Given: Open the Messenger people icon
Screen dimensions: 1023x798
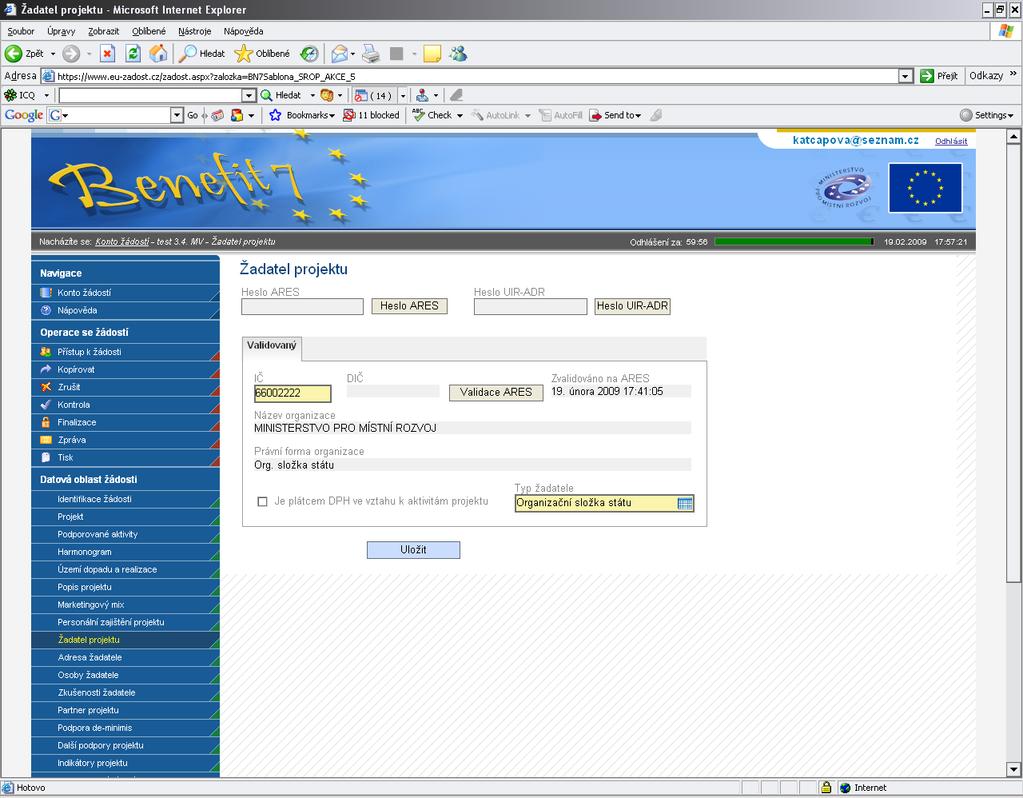Looking at the screenshot, I should point(458,54).
